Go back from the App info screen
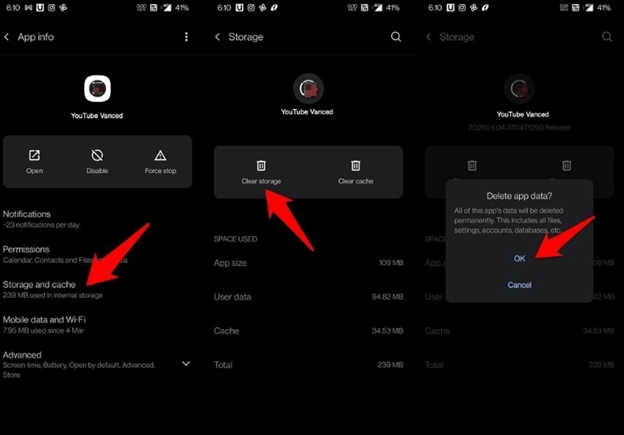The image size is (624, 435). (x=7, y=37)
